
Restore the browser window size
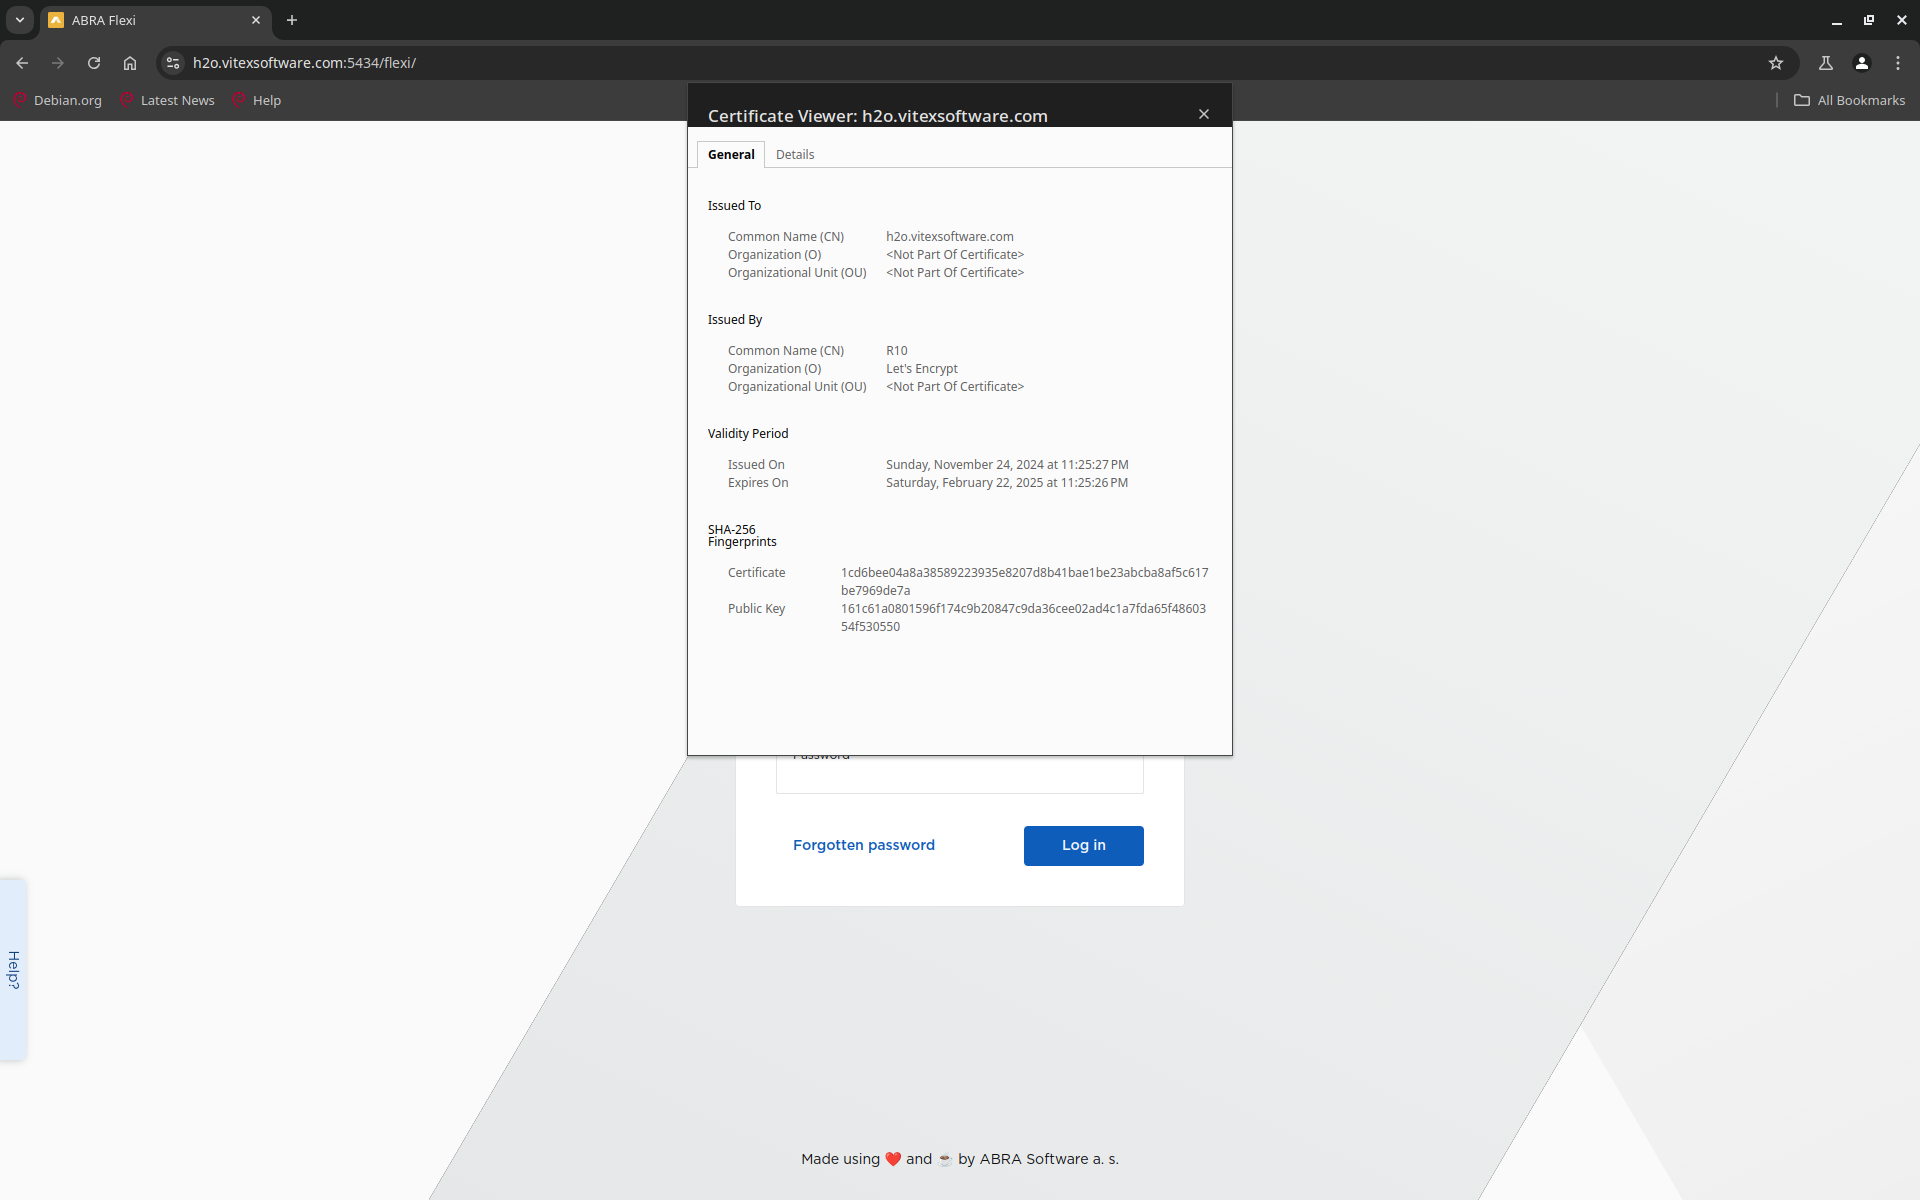click(x=1869, y=20)
